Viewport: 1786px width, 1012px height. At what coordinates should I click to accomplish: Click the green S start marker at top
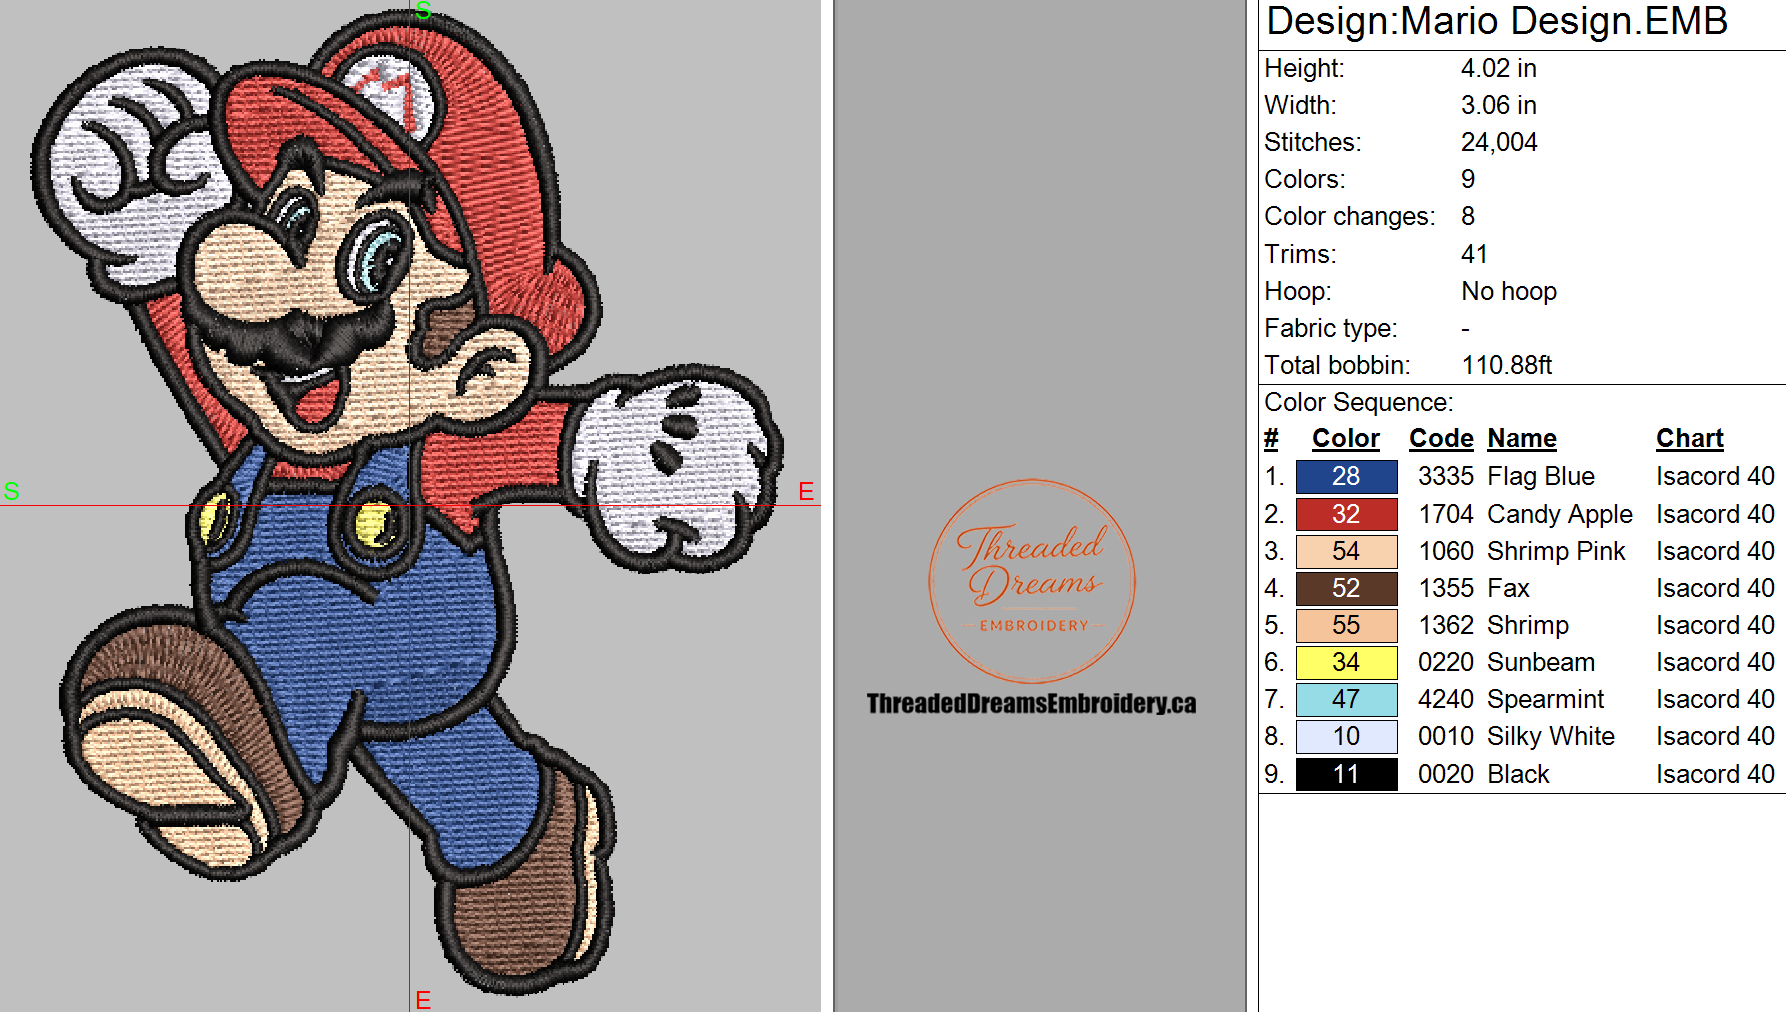click(x=423, y=11)
